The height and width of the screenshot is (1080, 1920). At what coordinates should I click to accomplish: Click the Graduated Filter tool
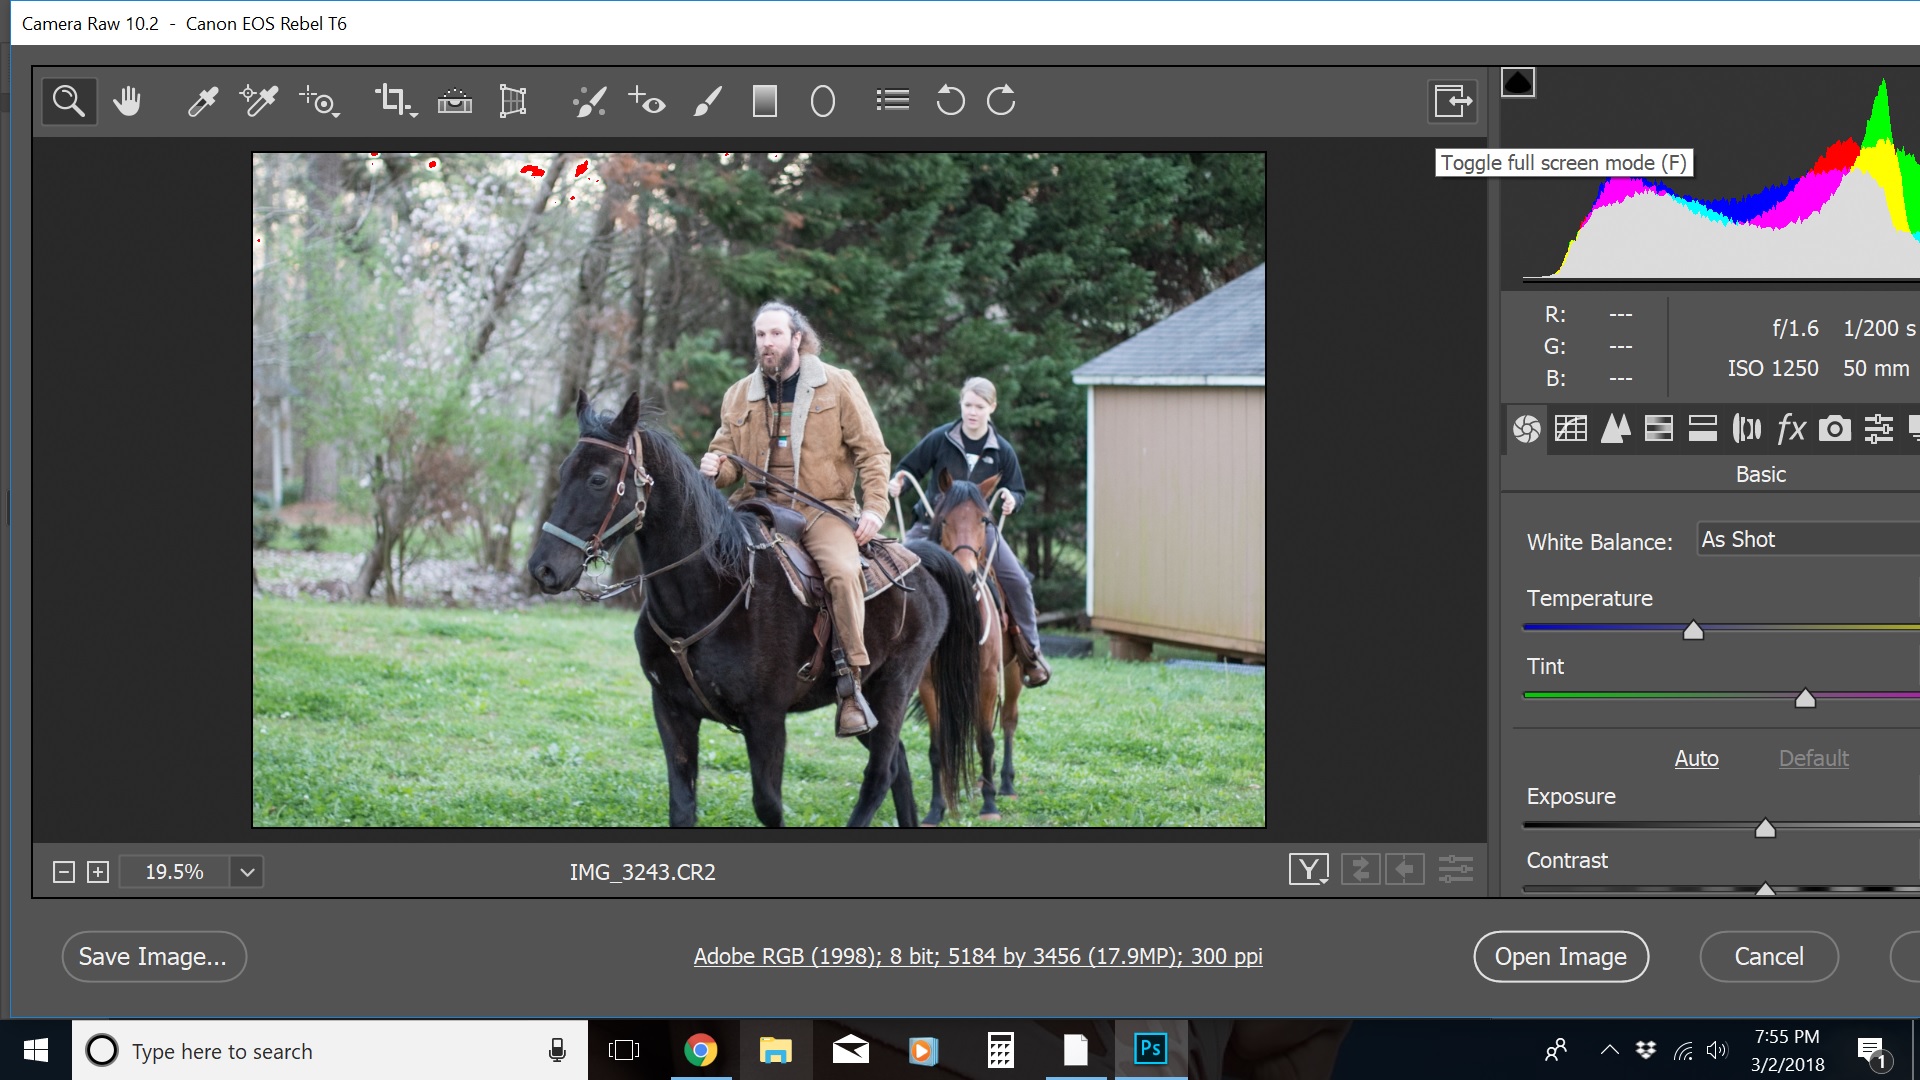pyautogui.click(x=762, y=100)
